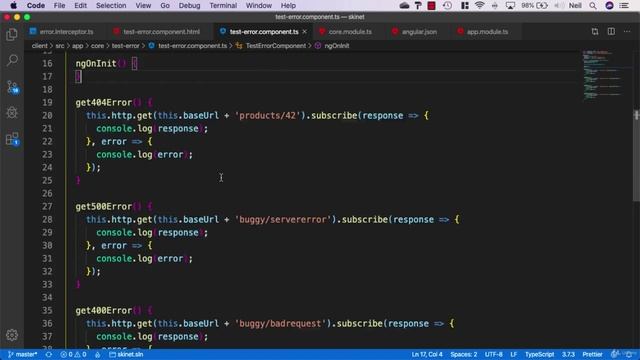Click the test-error folder breadcrumb
The image size is (640, 360).
point(126,46)
